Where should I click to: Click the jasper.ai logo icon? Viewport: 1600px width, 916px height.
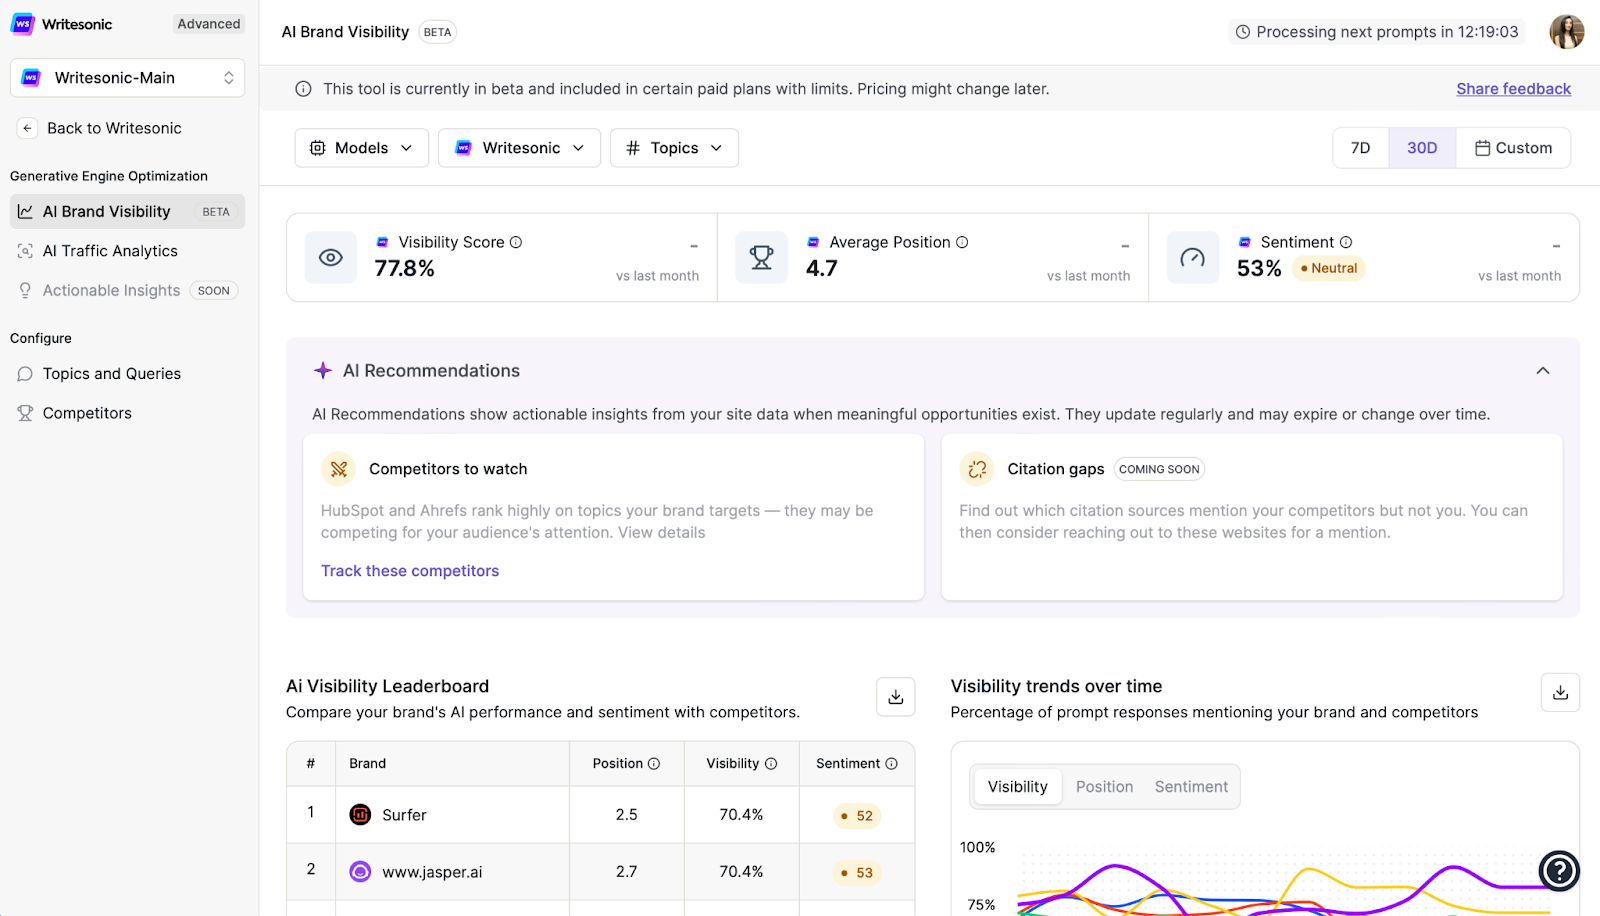click(360, 872)
